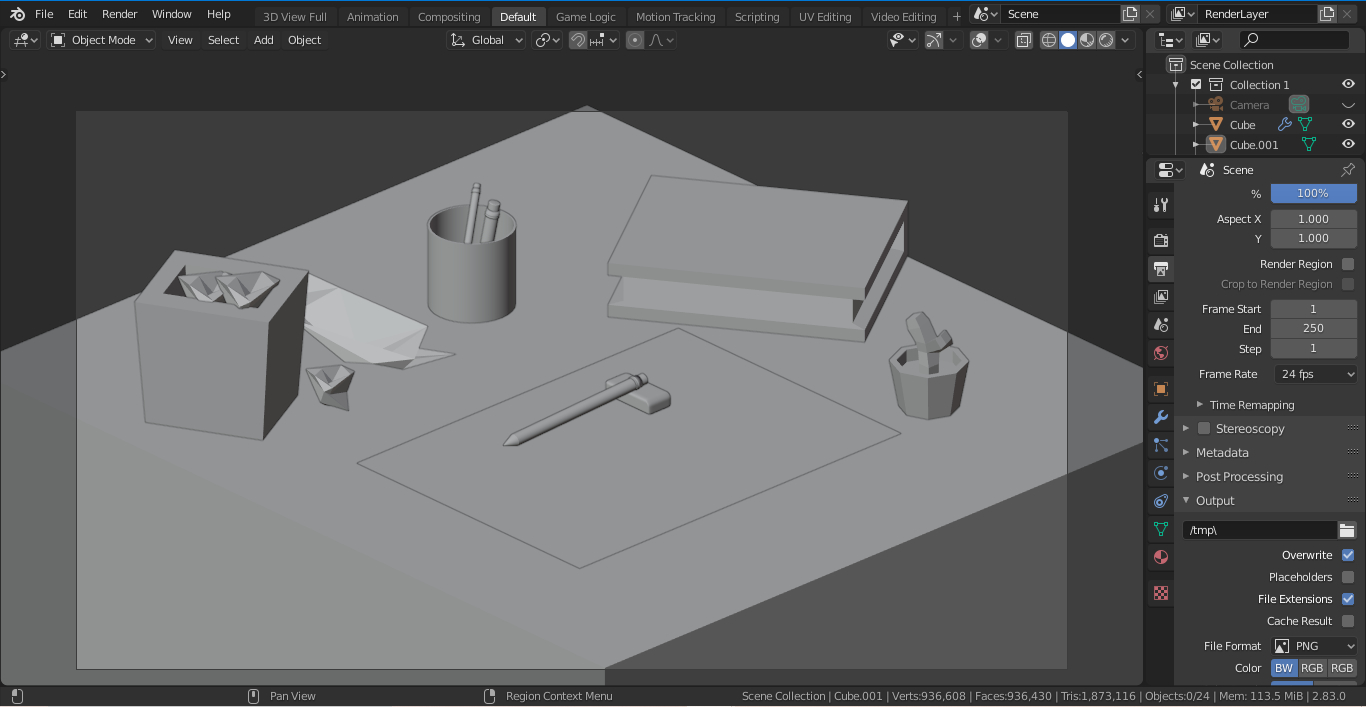1366x707 pixels.
Task: Hide Cube.001 with its eye toggle
Action: [x=1348, y=144]
